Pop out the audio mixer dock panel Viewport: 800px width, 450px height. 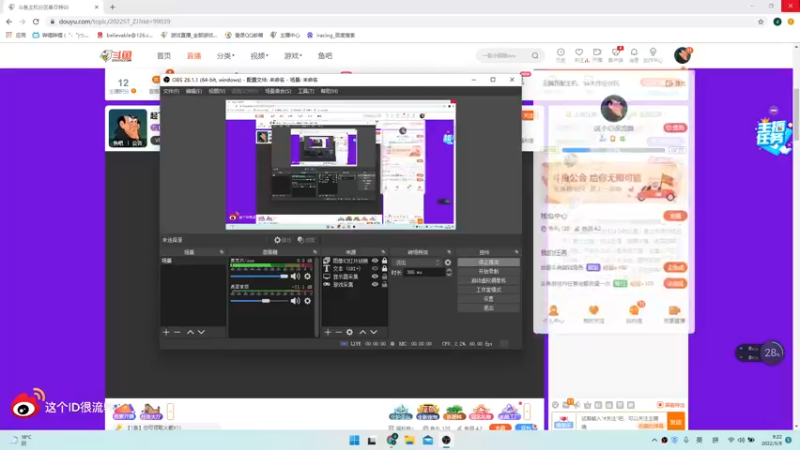click(x=315, y=252)
